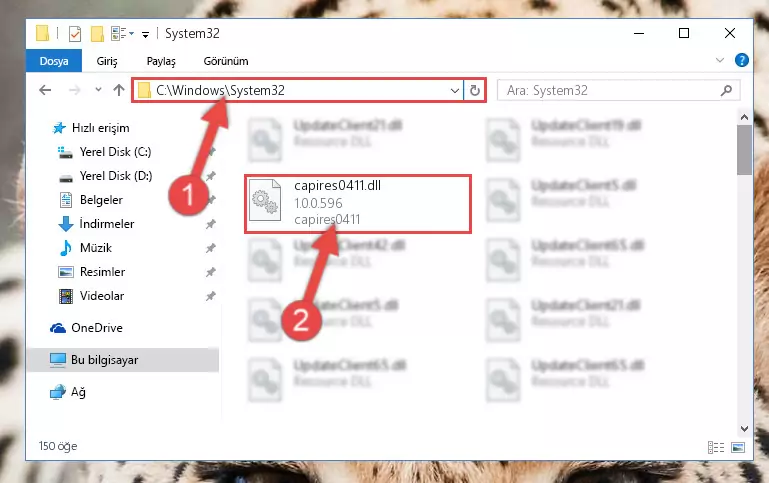The height and width of the screenshot is (483, 769).
Task: Click the Properties checkmark quick access icon
Action: [x=75, y=34]
